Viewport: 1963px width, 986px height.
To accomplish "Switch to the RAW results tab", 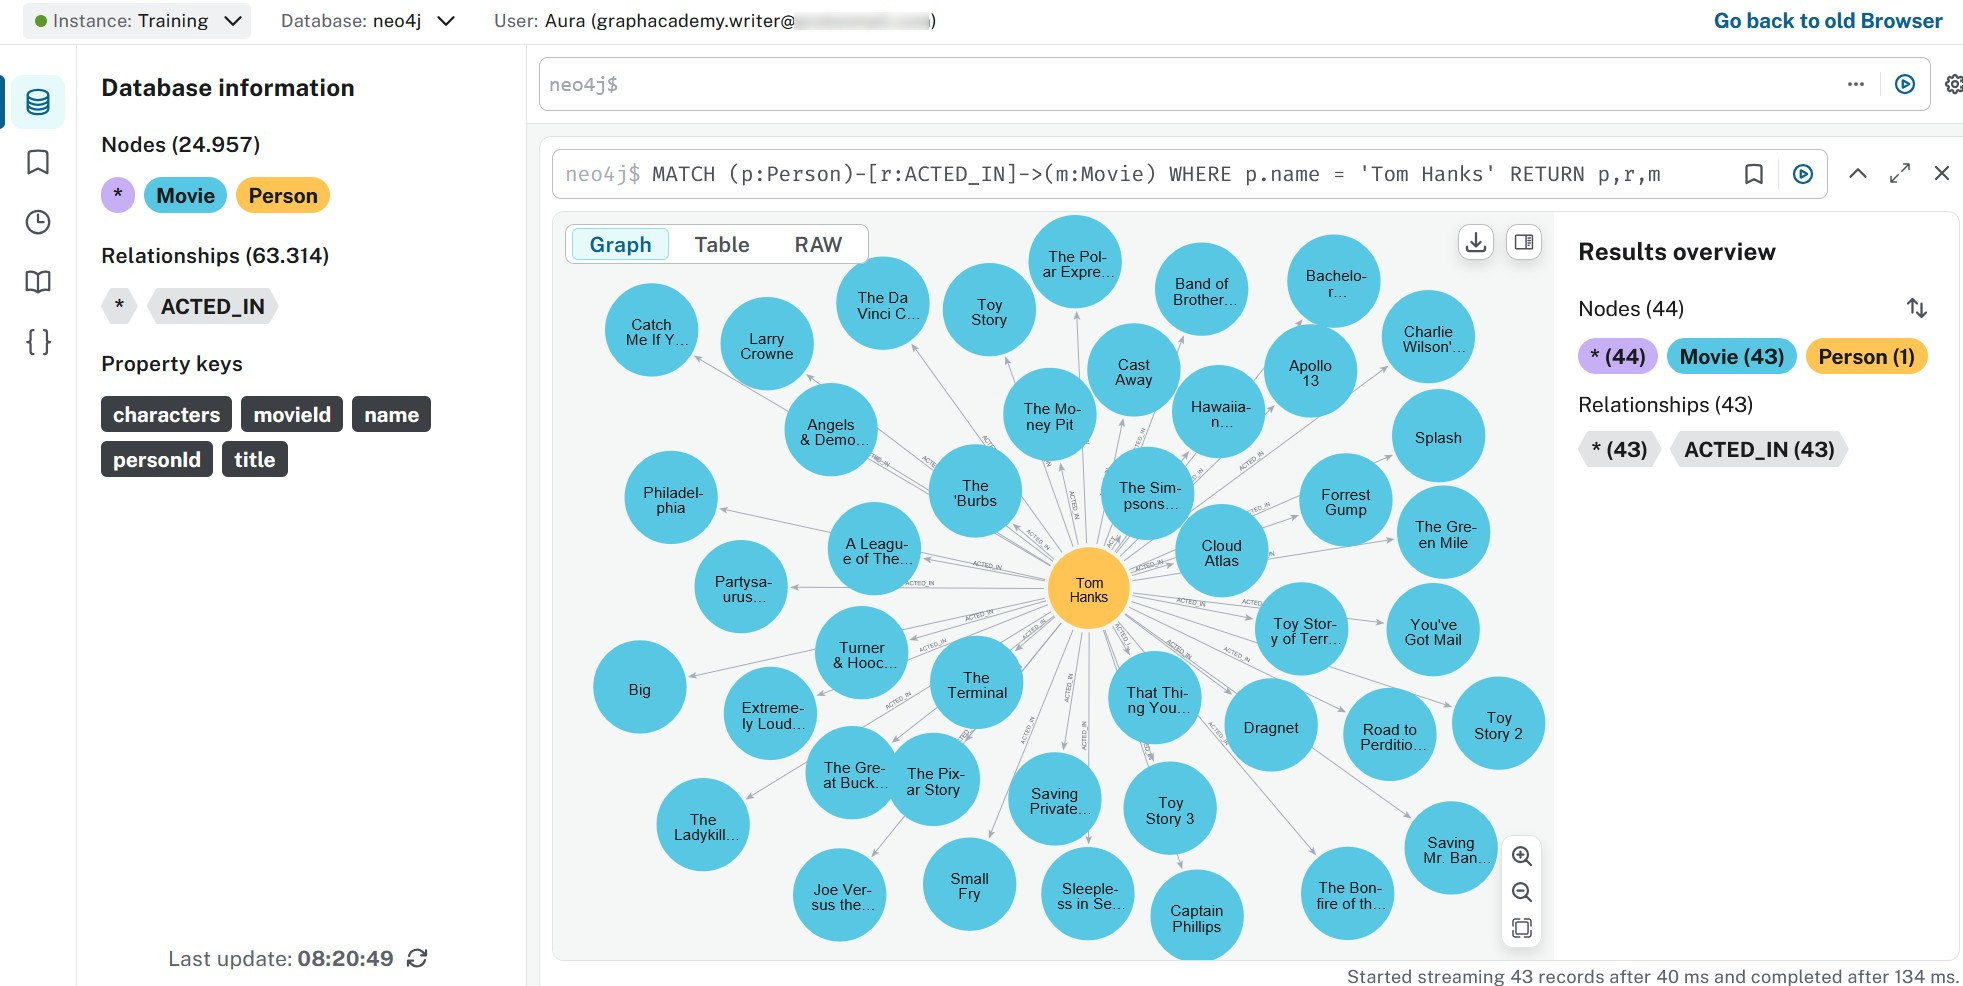I will 818,244.
